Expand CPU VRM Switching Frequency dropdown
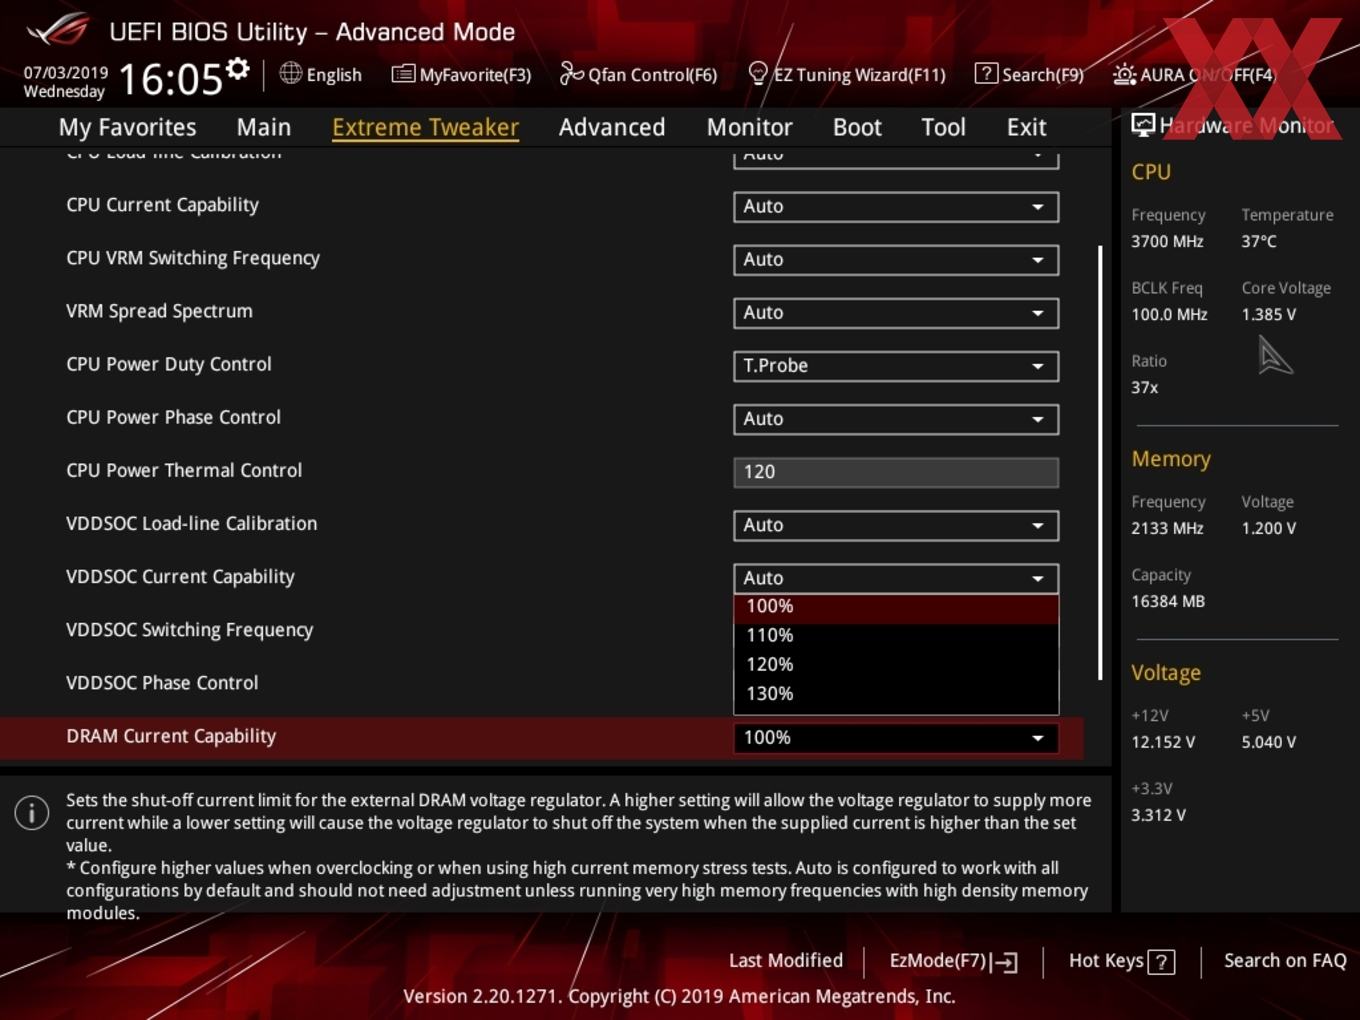 (896, 259)
